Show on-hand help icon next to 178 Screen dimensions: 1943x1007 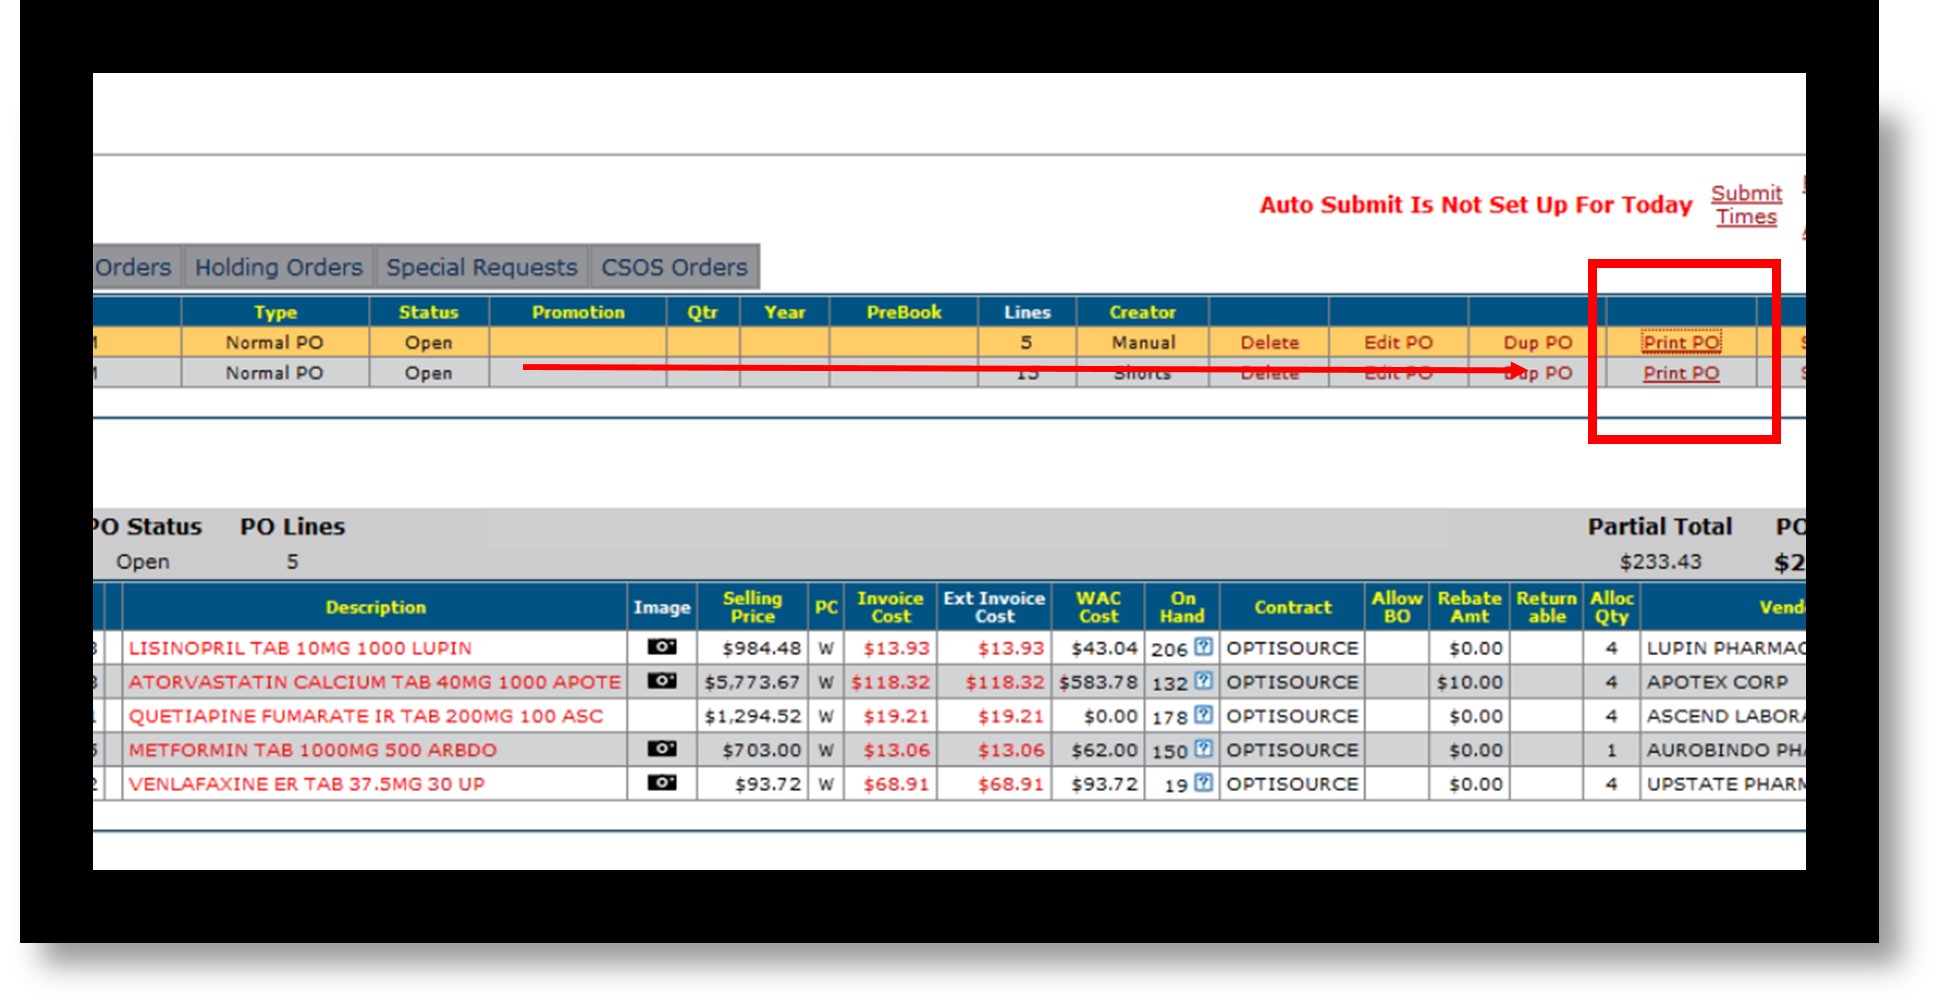click(x=1204, y=715)
